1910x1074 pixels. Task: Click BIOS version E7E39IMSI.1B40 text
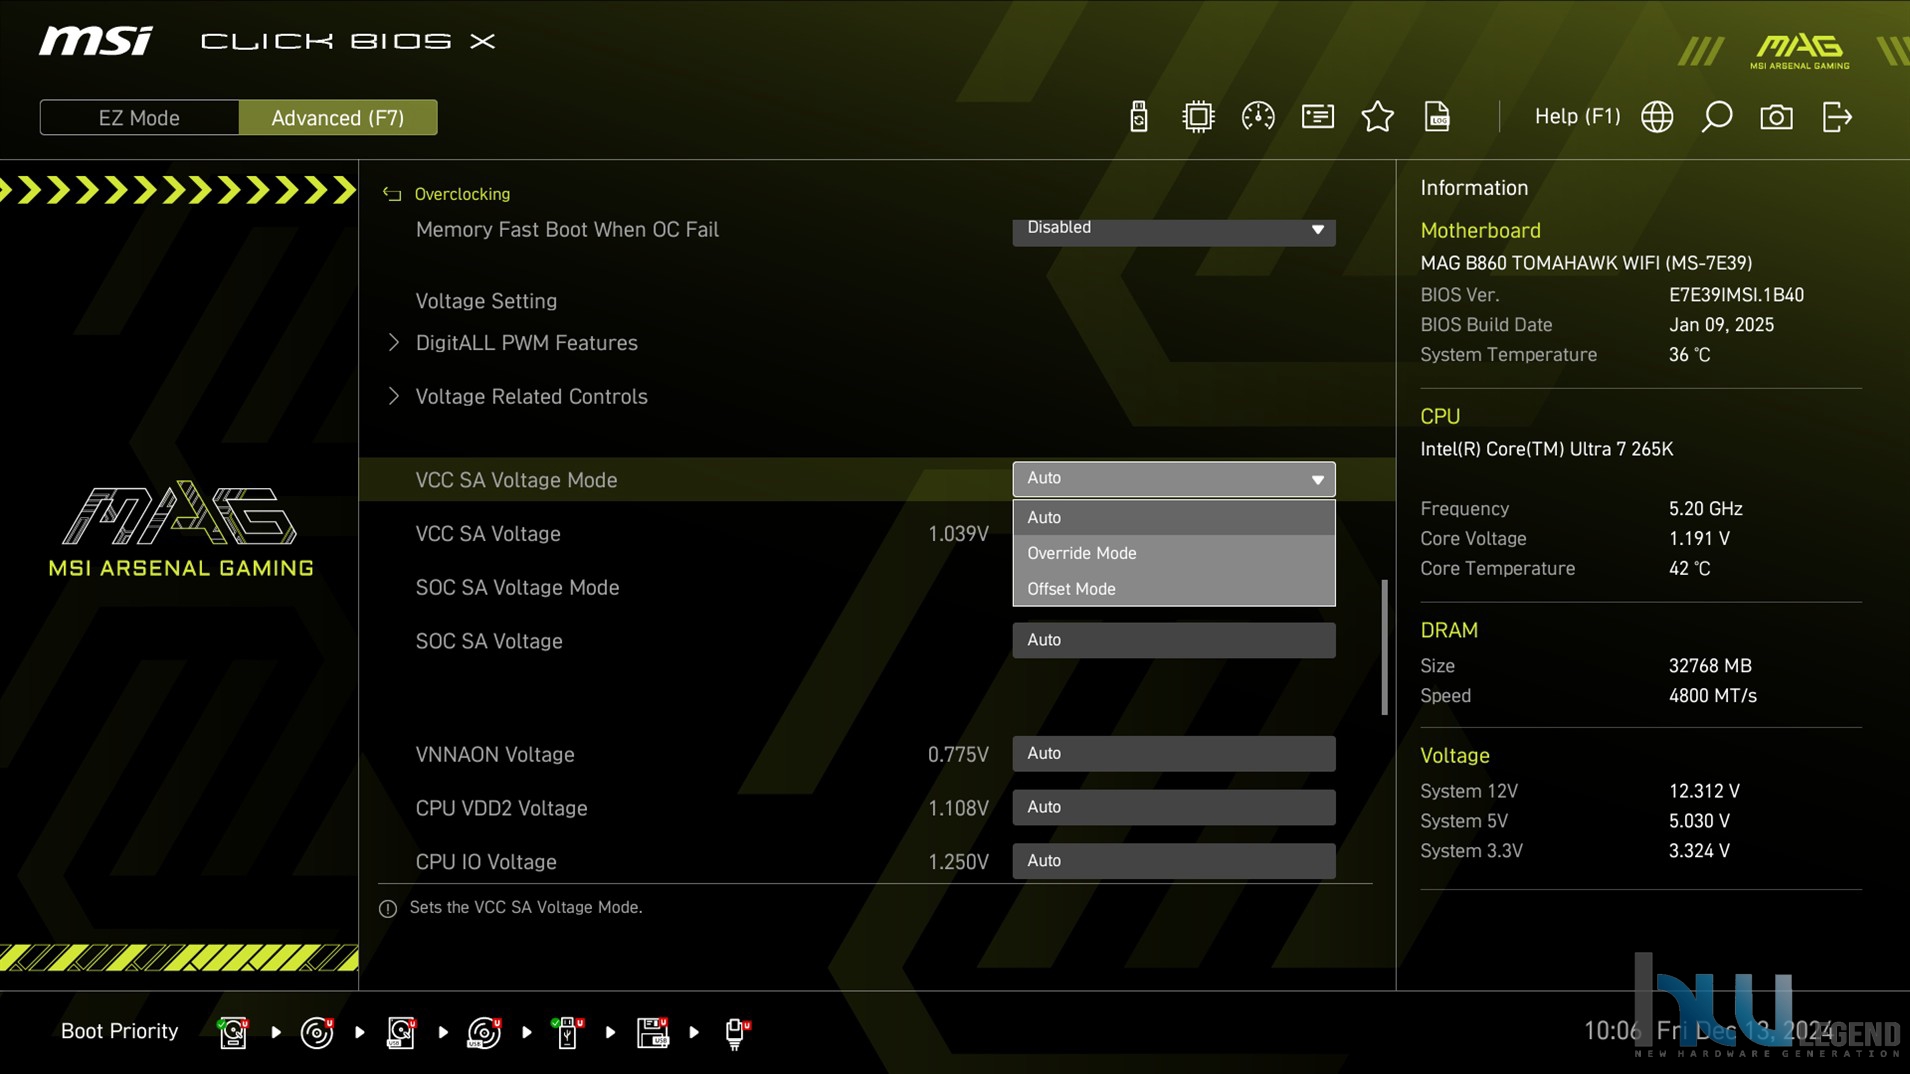[x=1736, y=295]
